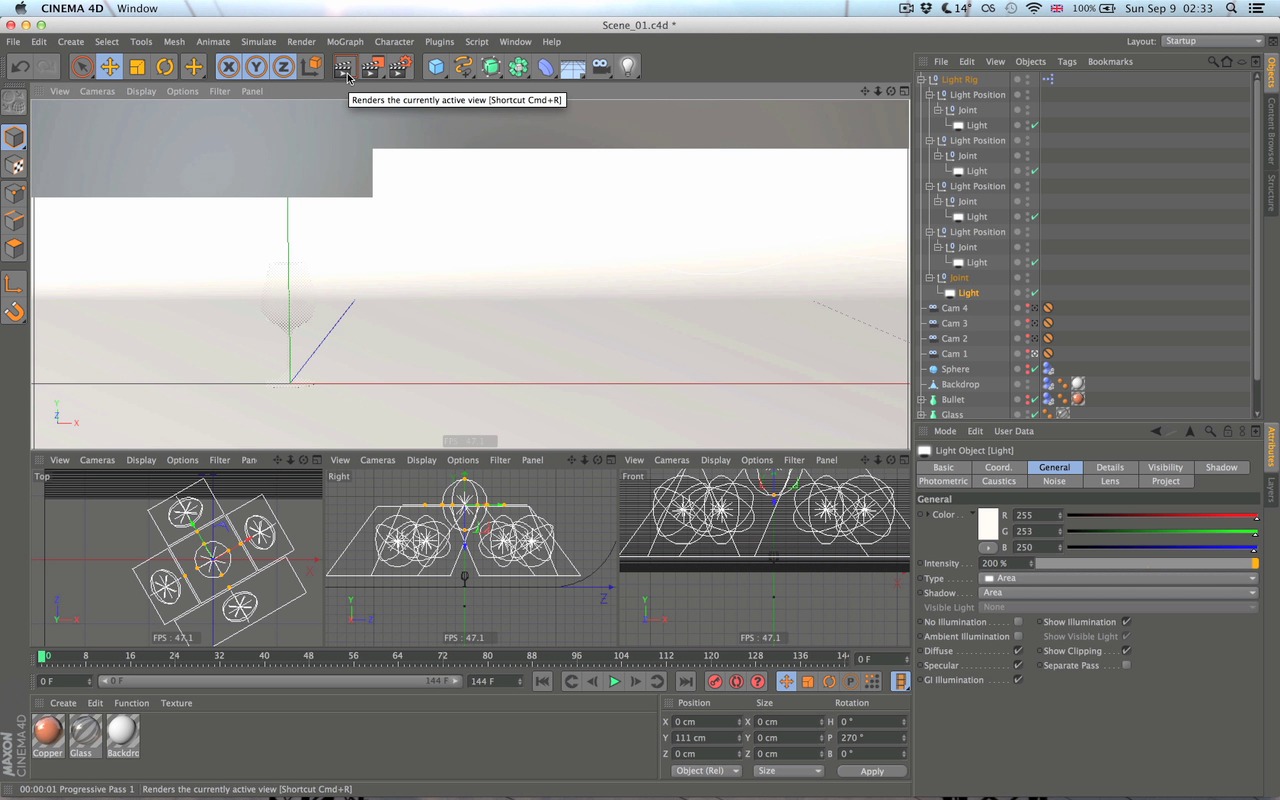The image size is (1280, 800).
Task: Open Edit Render Settings icon
Action: click(400, 67)
